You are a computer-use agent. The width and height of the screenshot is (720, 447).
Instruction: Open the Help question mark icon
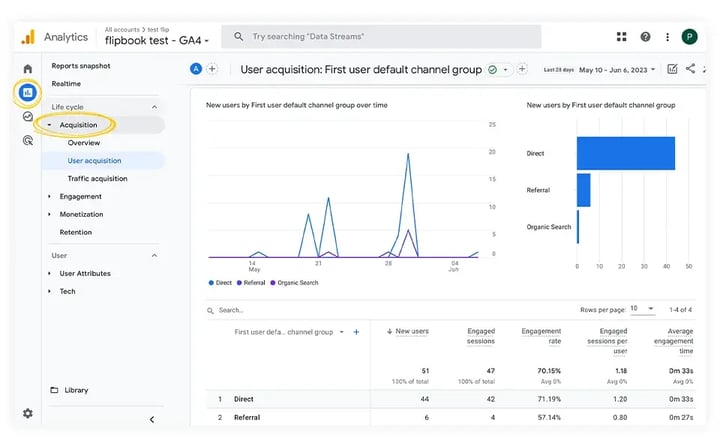pos(645,37)
